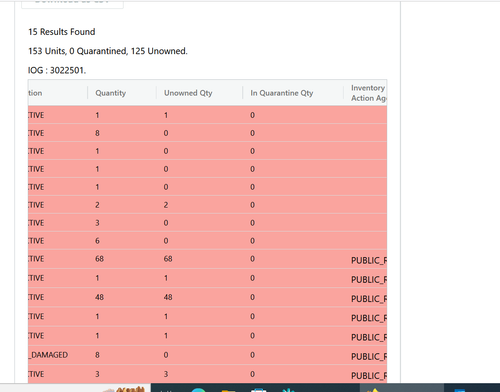Select PUBLIC_F in the Quantity 48 row
The width and height of the screenshot is (500, 392).
(x=369, y=299)
